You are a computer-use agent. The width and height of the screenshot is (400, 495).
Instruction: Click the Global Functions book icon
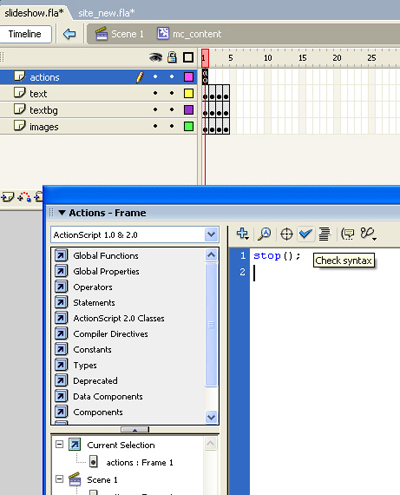point(61,255)
